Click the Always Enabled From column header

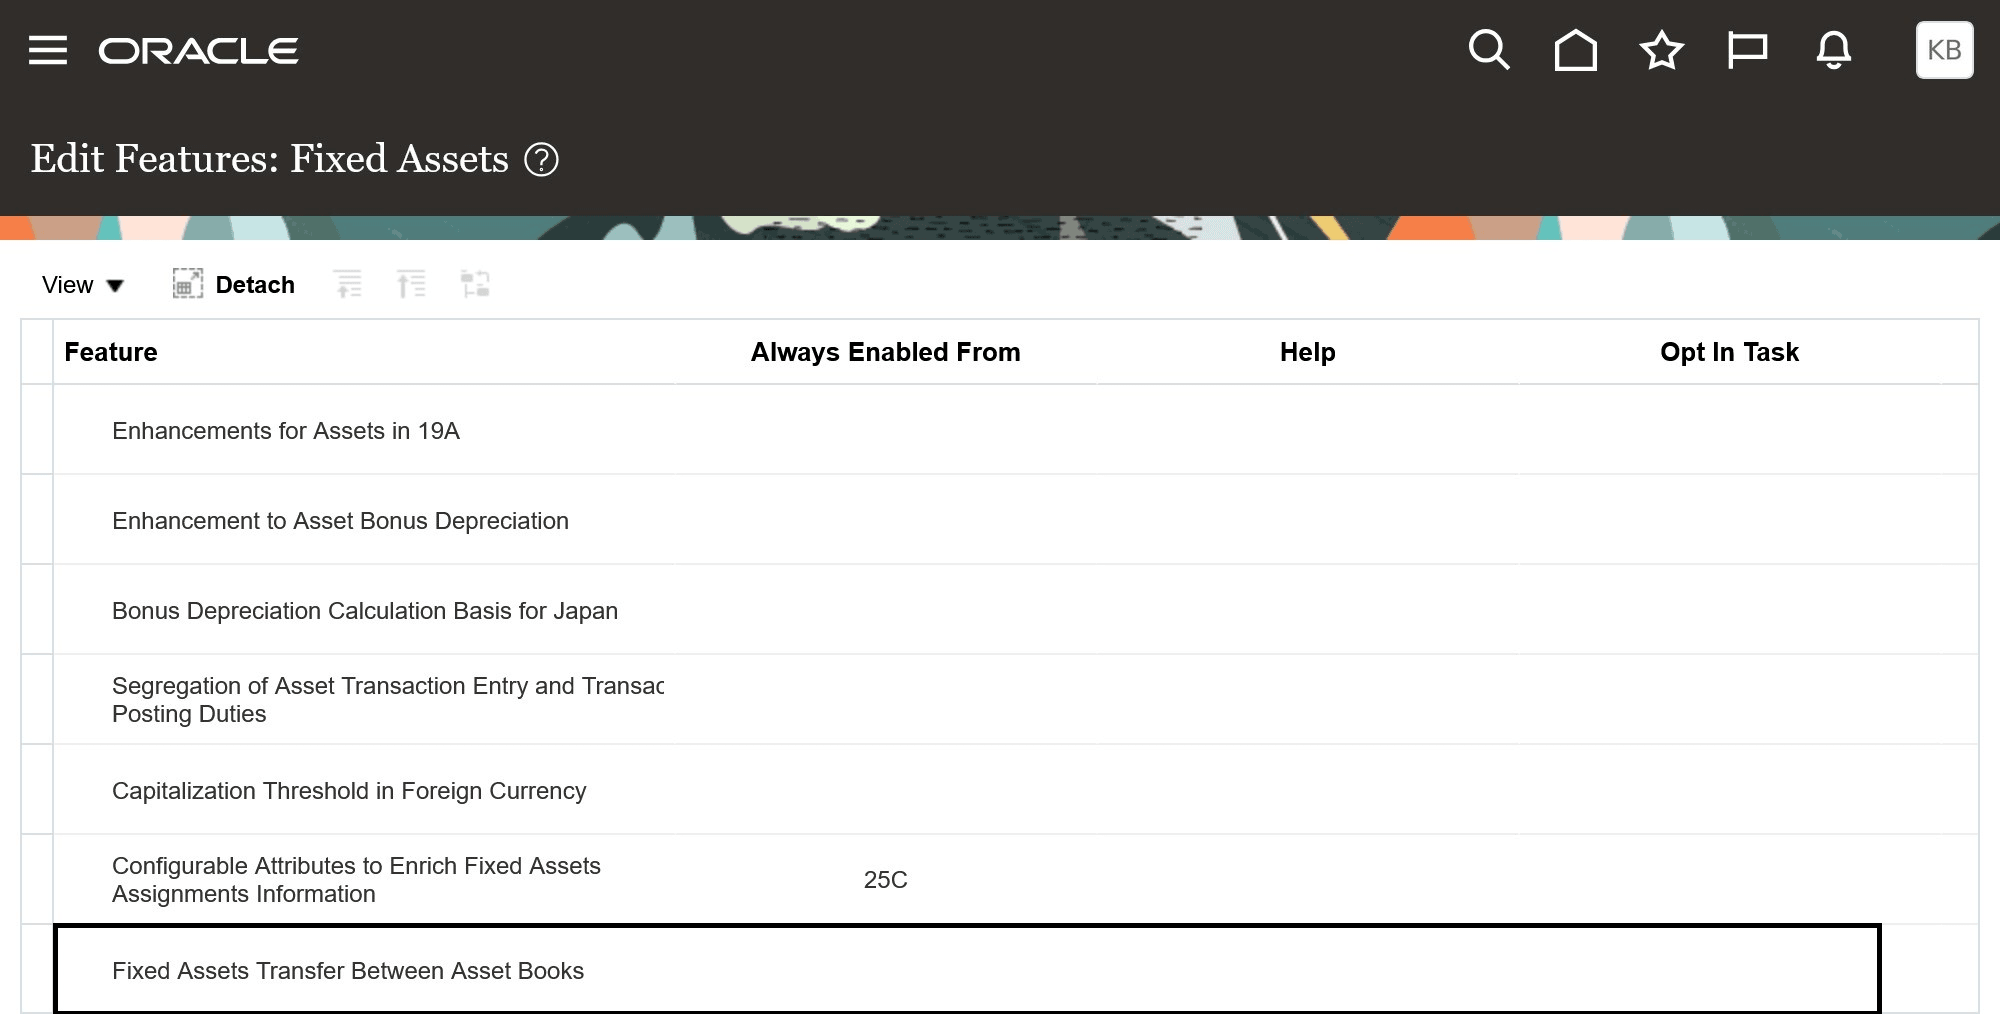886,352
